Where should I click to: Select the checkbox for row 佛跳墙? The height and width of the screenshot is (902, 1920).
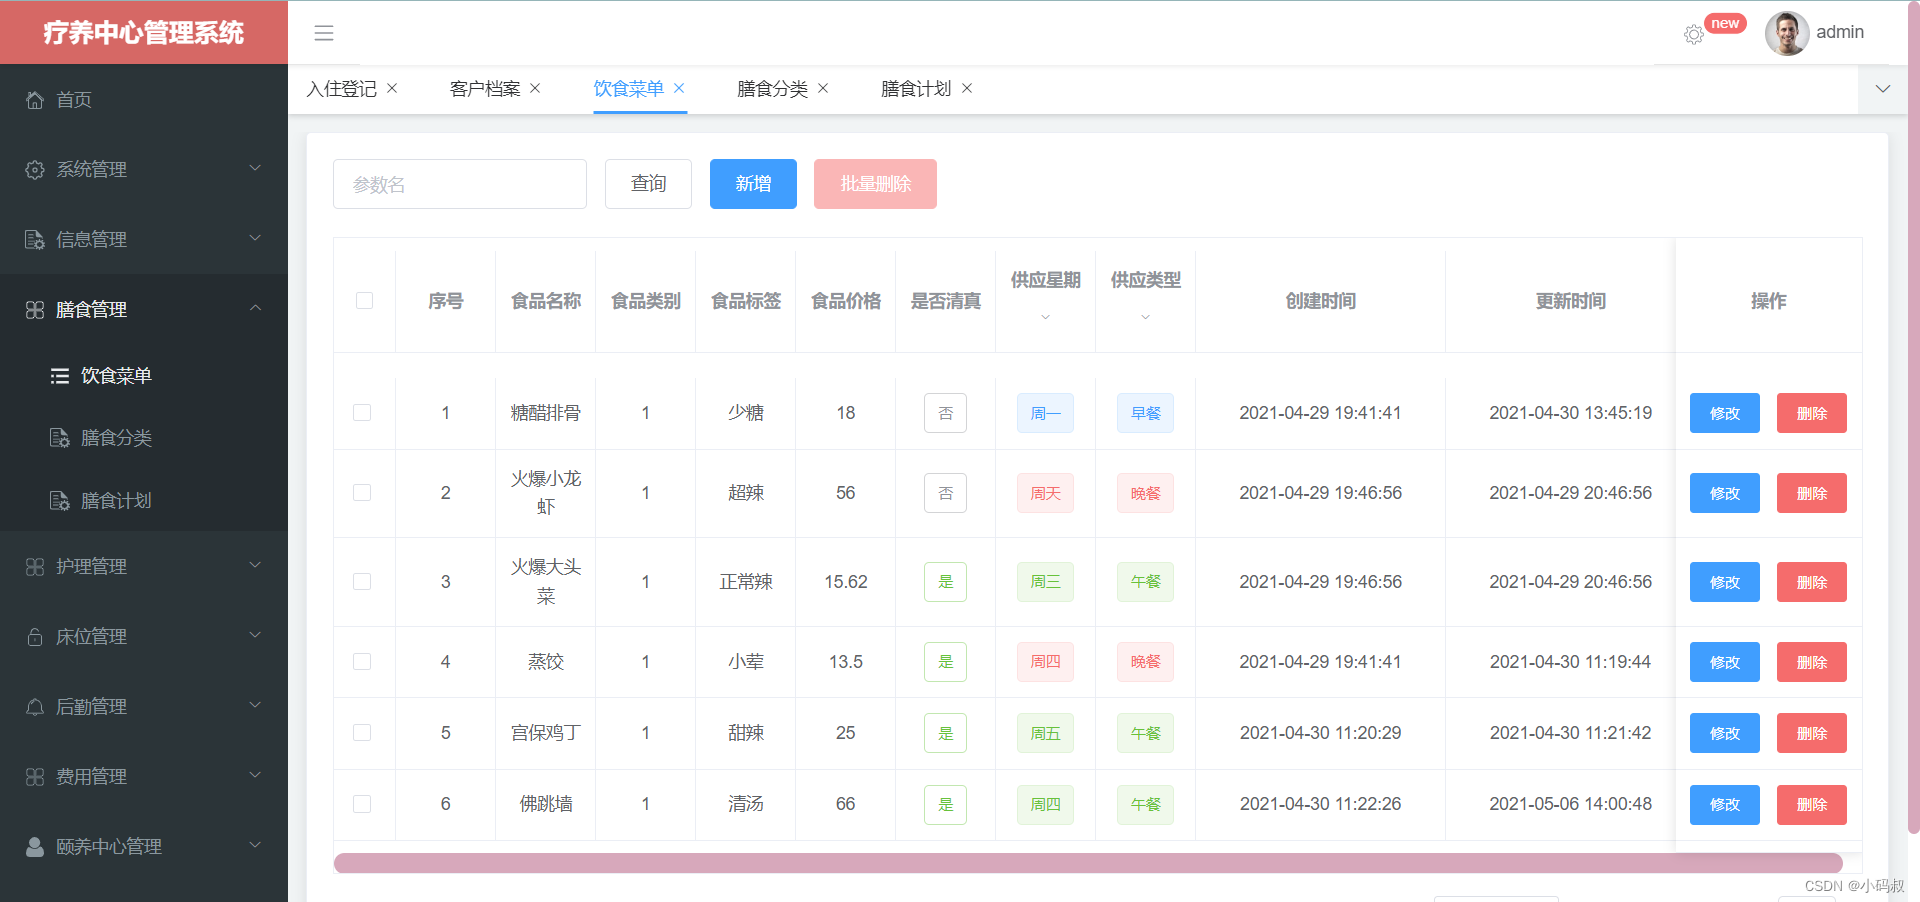(x=362, y=804)
